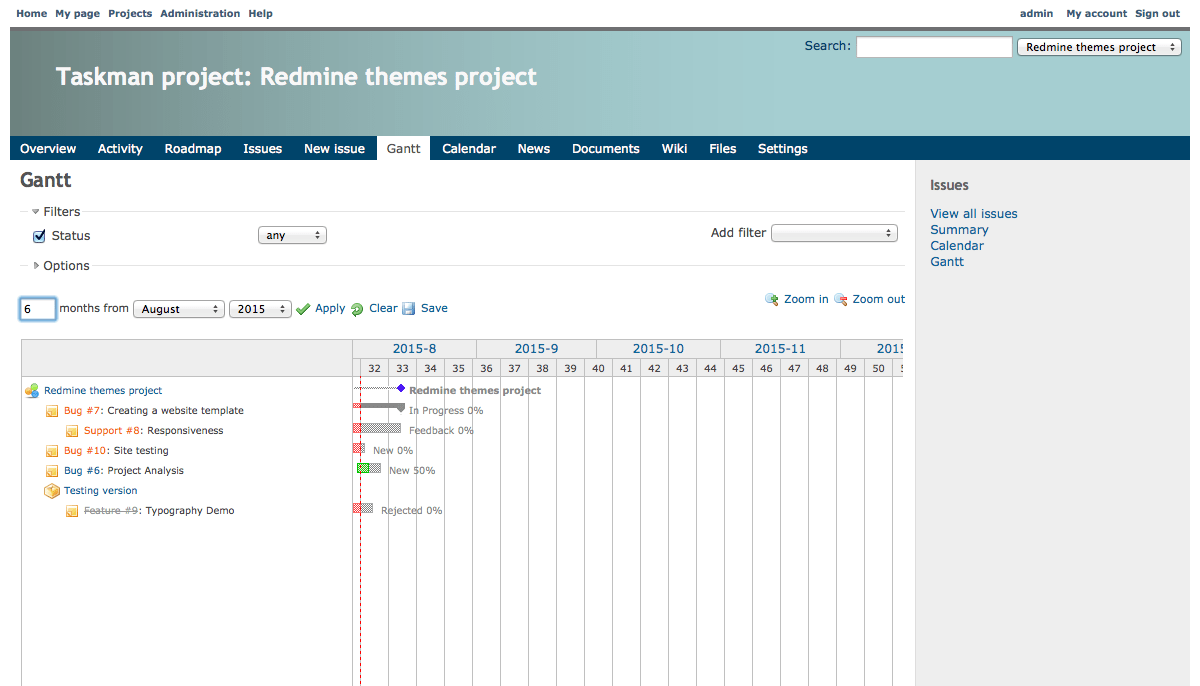The height and width of the screenshot is (686, 1200).
Task: Open the News tab
Action: [534, 148]
